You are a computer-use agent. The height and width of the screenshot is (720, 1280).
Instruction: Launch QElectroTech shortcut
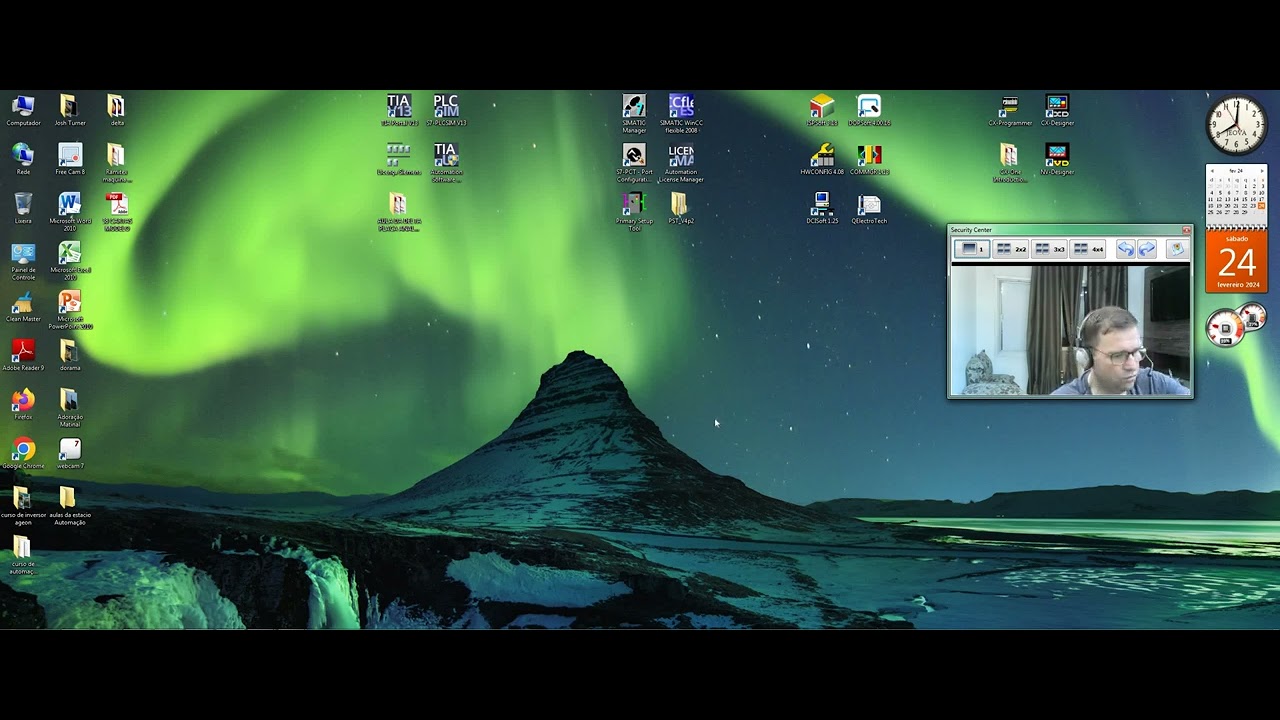click(x=869, y=208)
